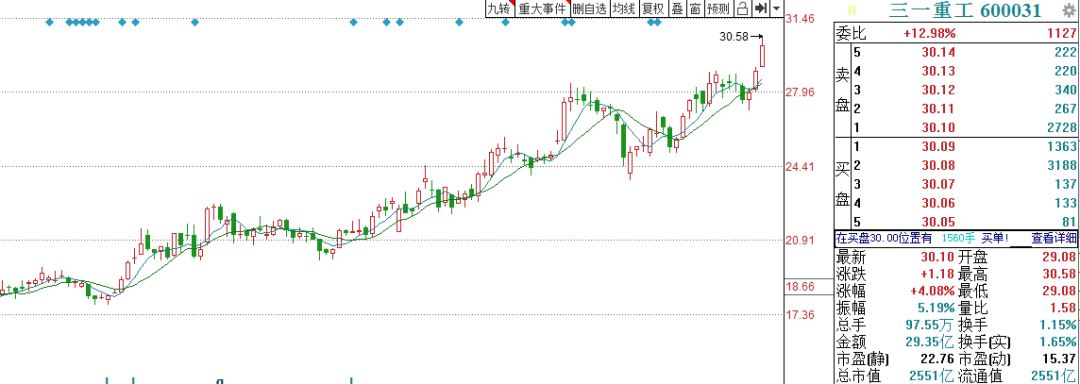Select the last blue diamond event marker
This screenshot has width=1080, height=384.
click(658, 23)
